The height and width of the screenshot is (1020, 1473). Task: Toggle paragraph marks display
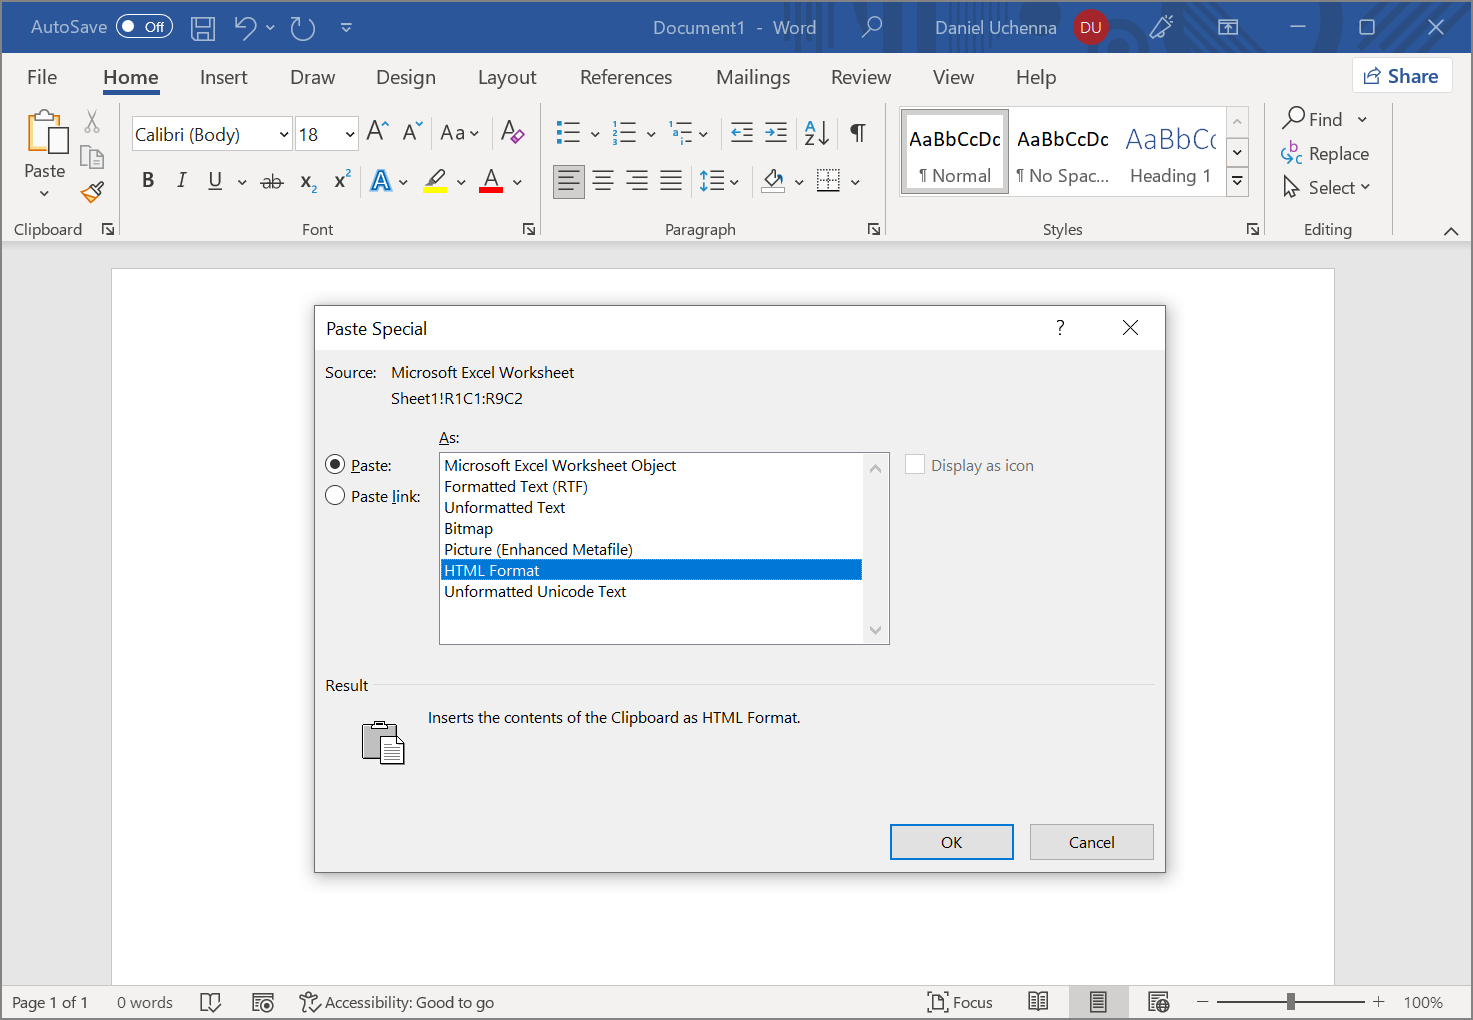[857, 132]
